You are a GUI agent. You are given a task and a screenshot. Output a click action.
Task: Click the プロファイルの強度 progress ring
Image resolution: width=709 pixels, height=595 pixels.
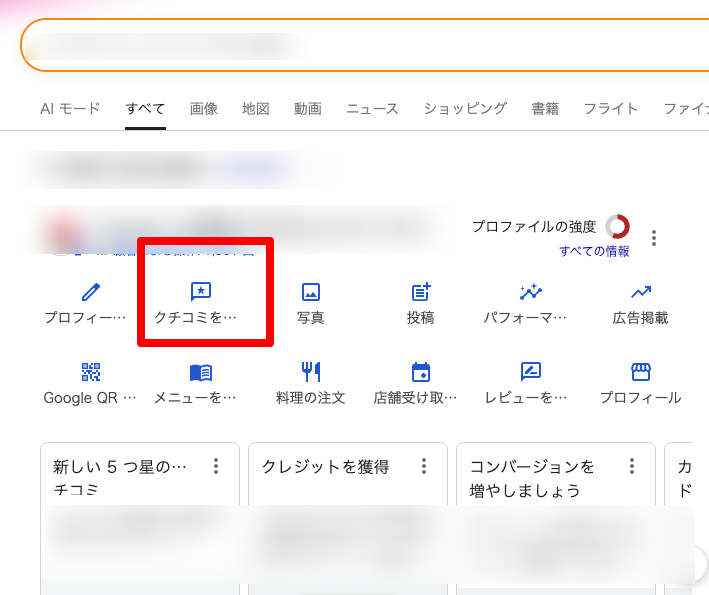click(617, 226)
